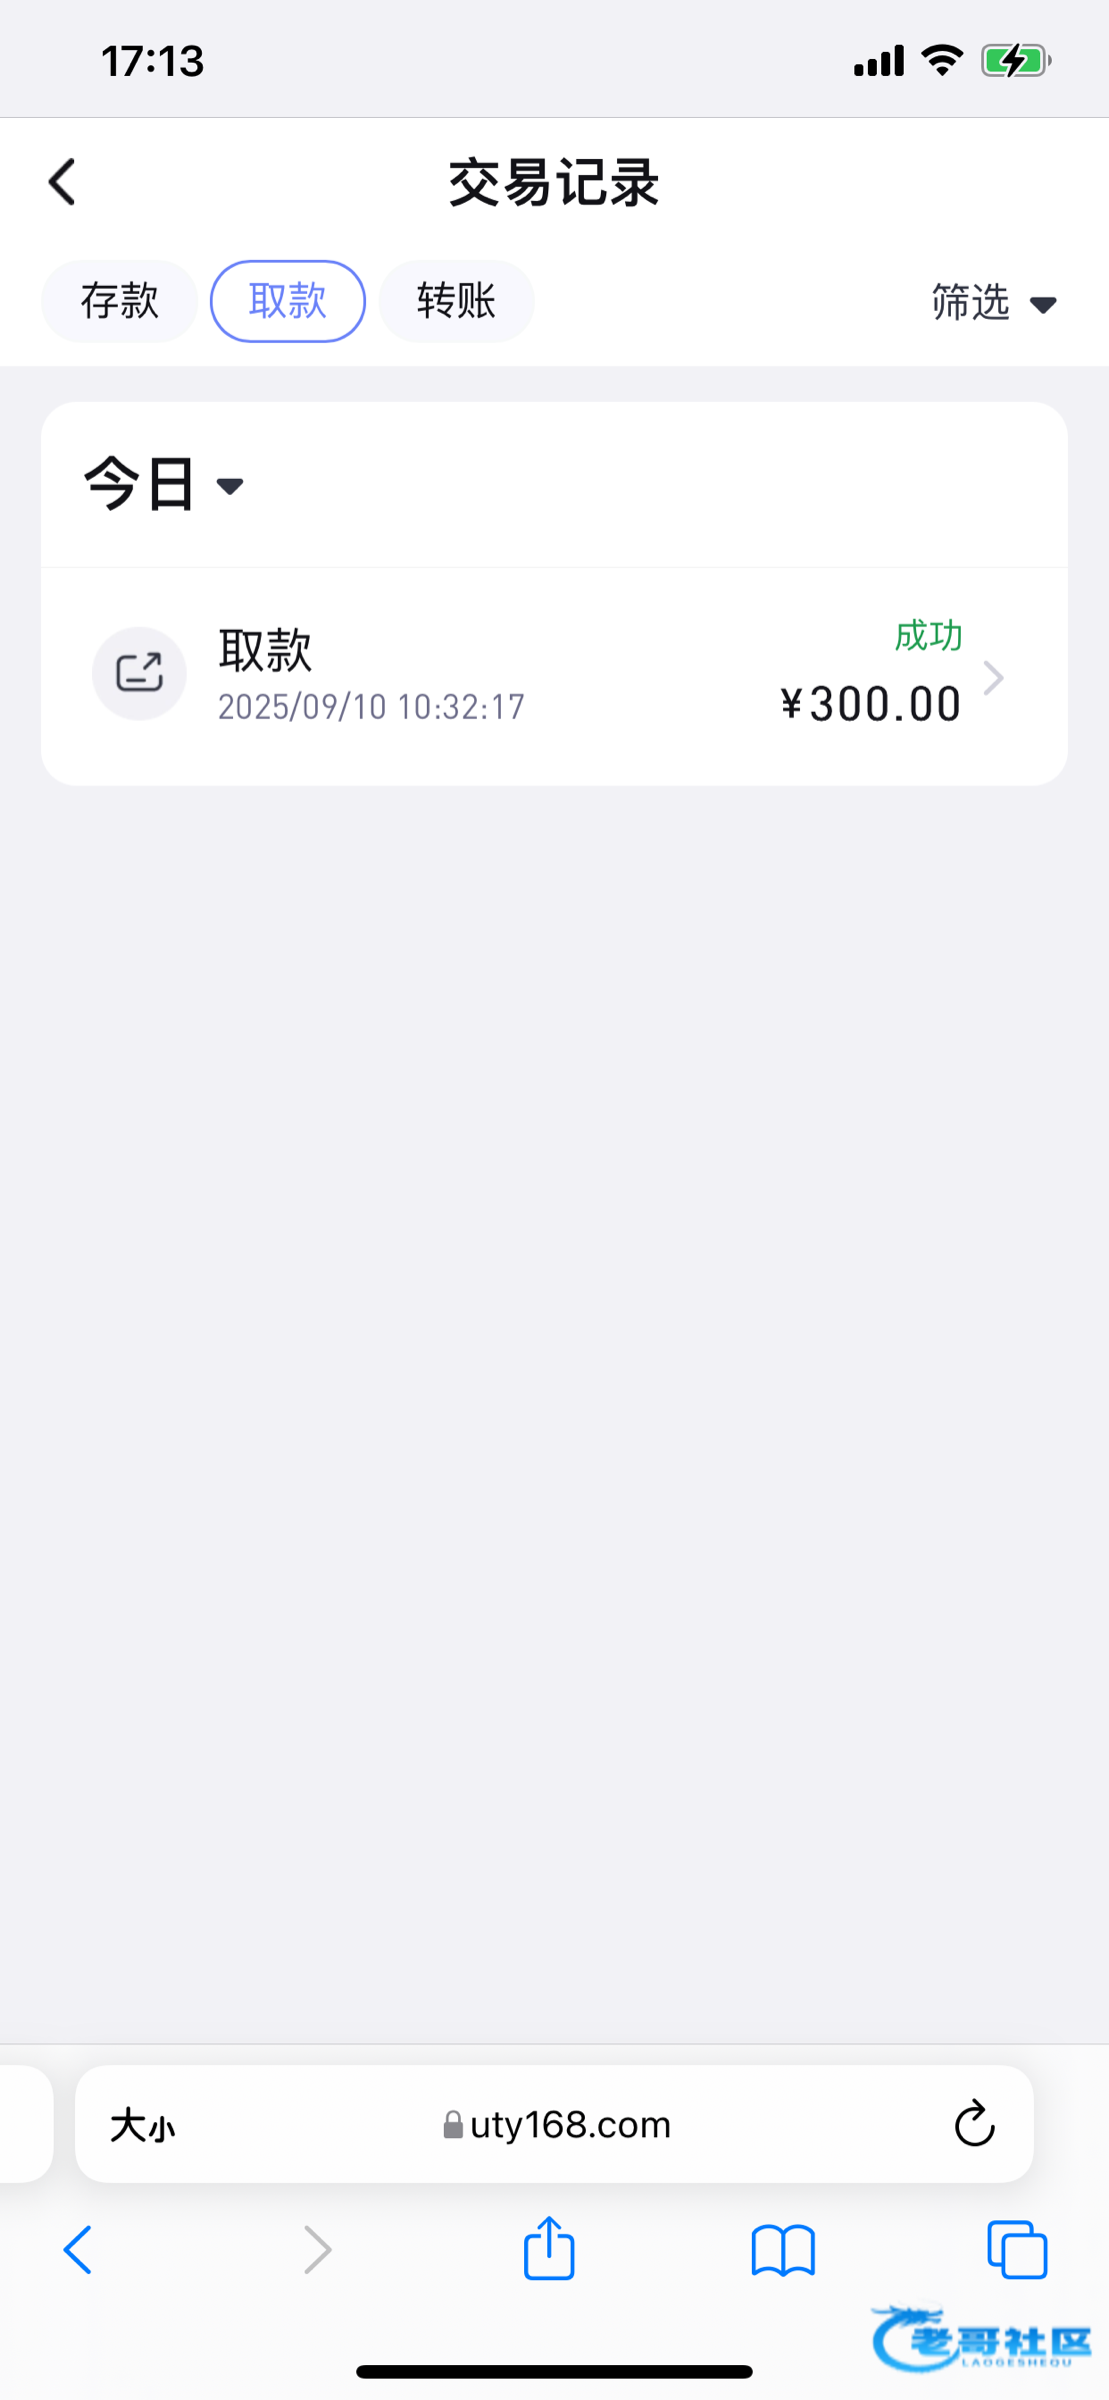The height and width of the screenshot is (2400, 1109).
Task: Tap the 老哥社区 watermark logo
Action: point(981,2340)
